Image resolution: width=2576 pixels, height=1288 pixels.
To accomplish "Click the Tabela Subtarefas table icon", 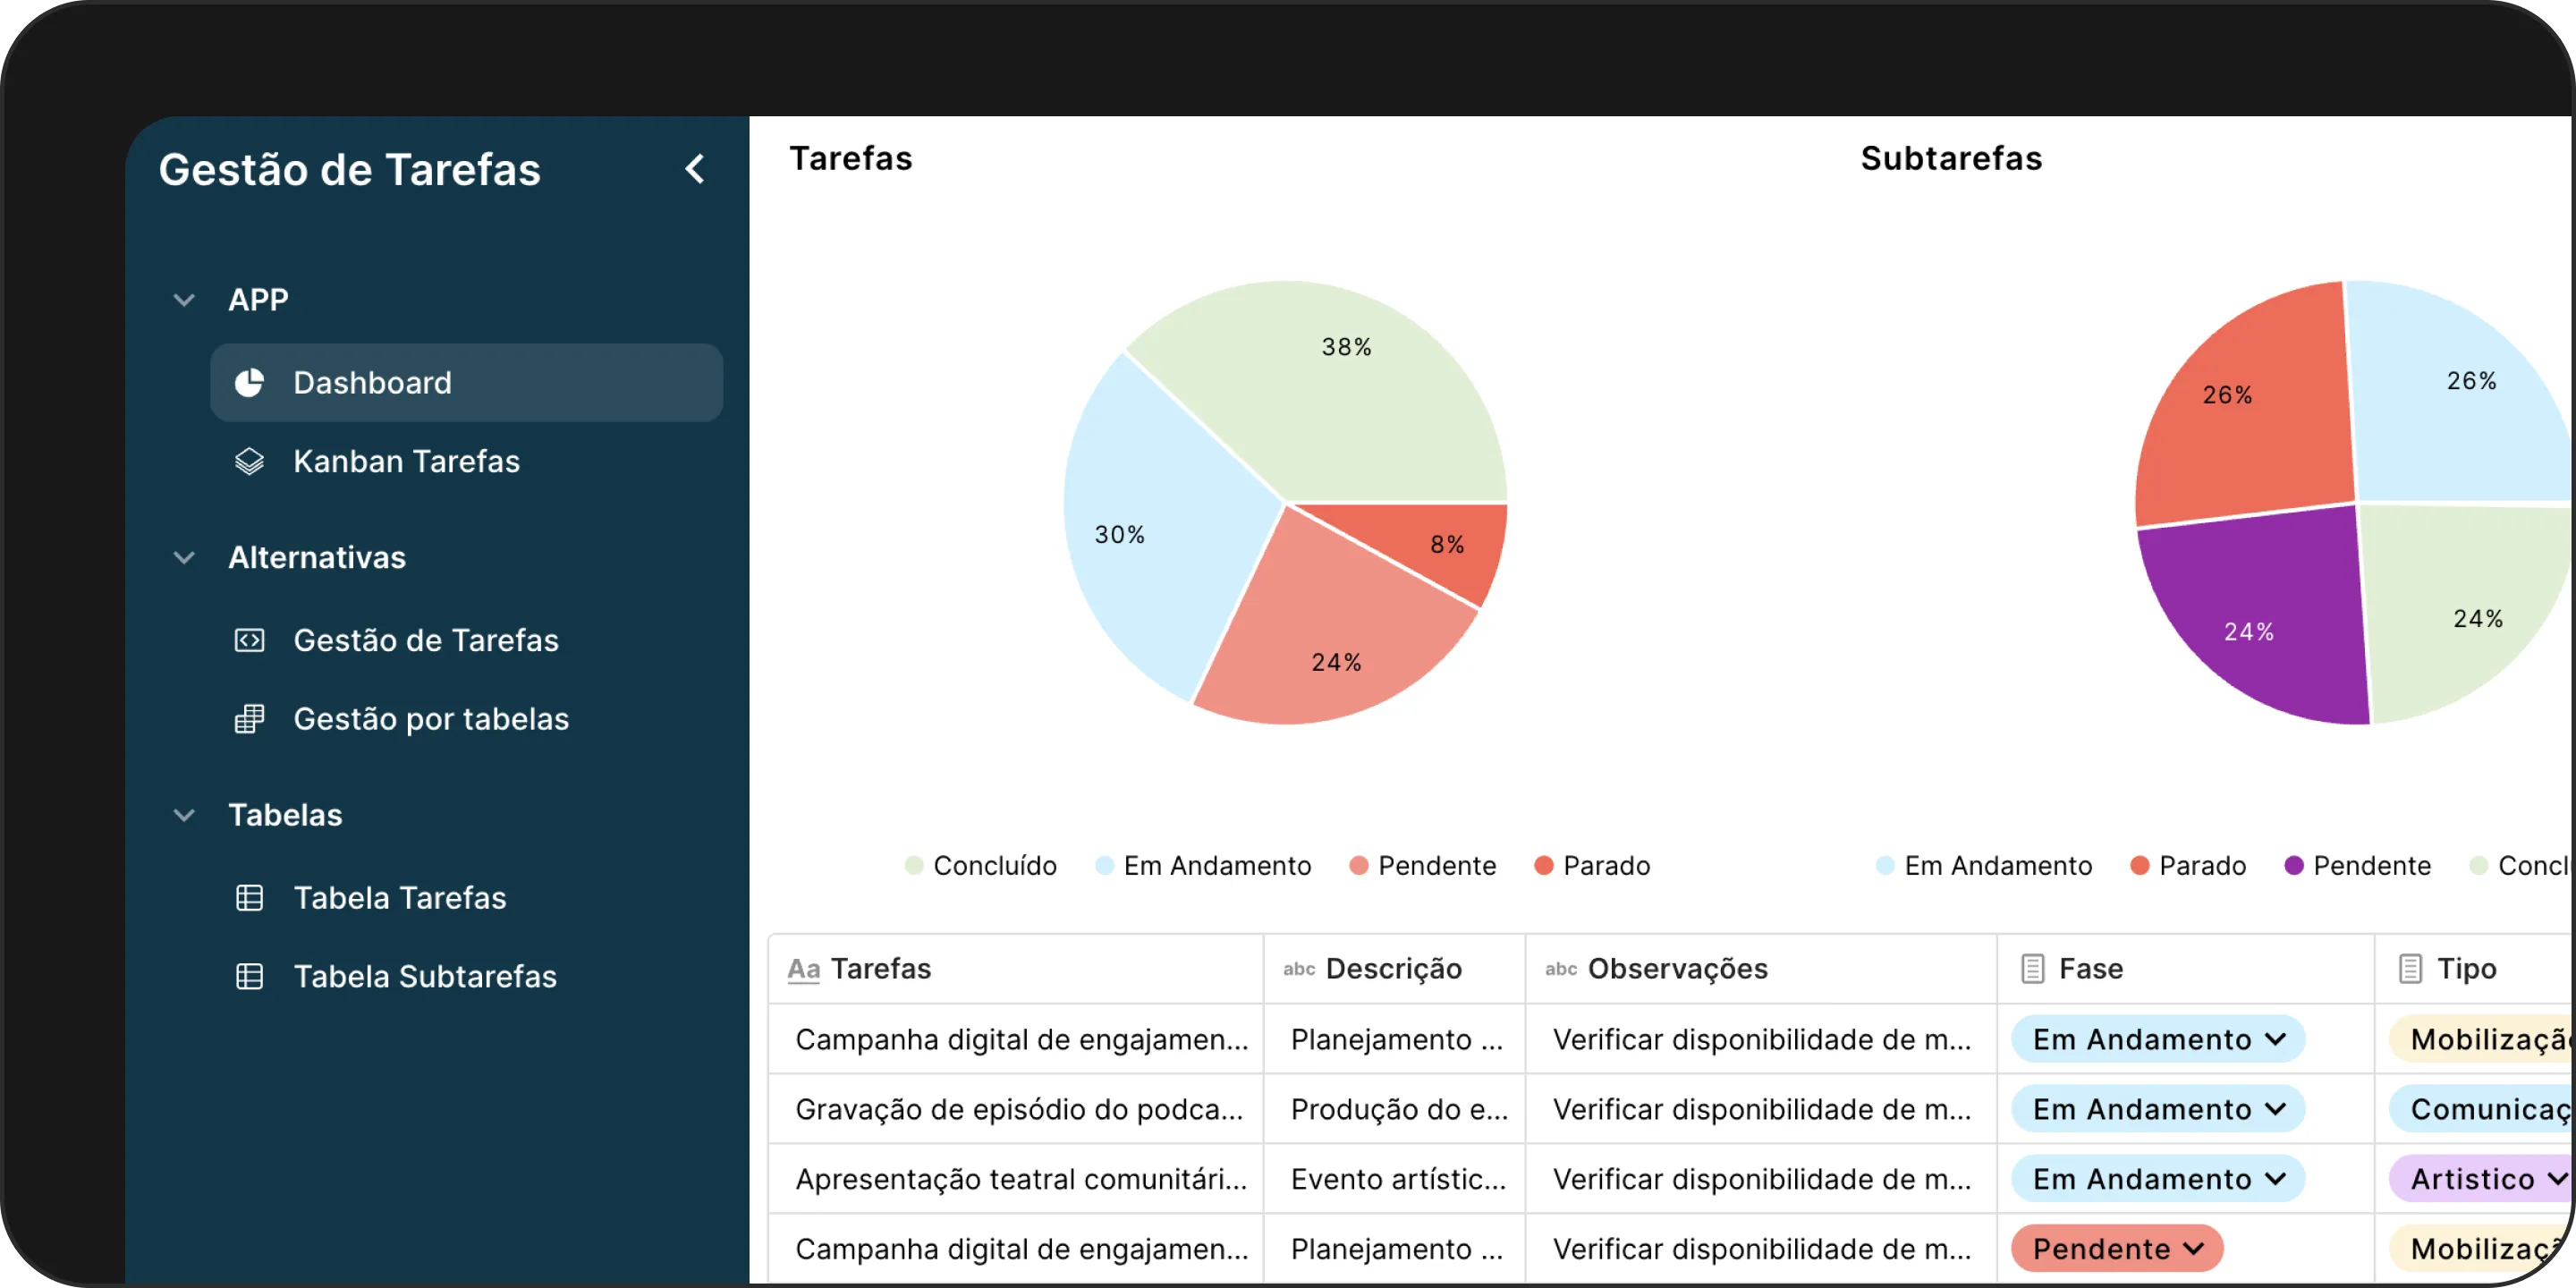I will tap(249, 976).
